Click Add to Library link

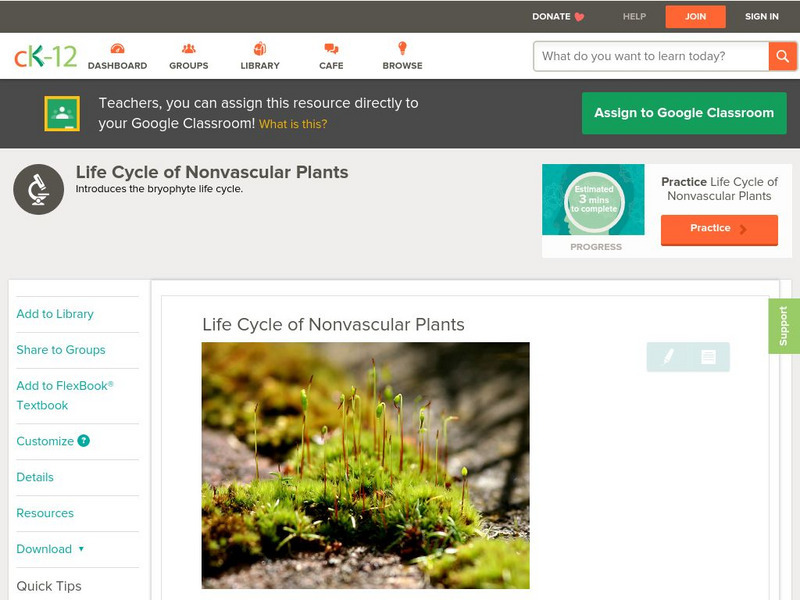click(x=55, y=314)
